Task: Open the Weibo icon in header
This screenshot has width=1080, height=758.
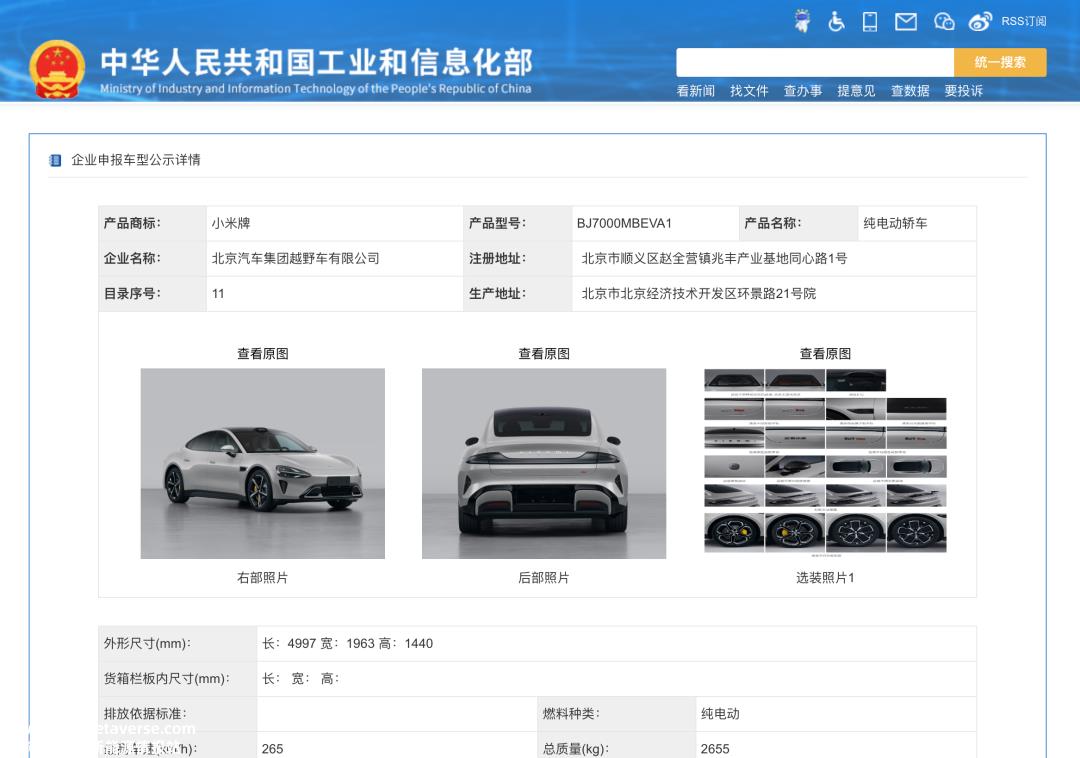Action: coord(979,22)
